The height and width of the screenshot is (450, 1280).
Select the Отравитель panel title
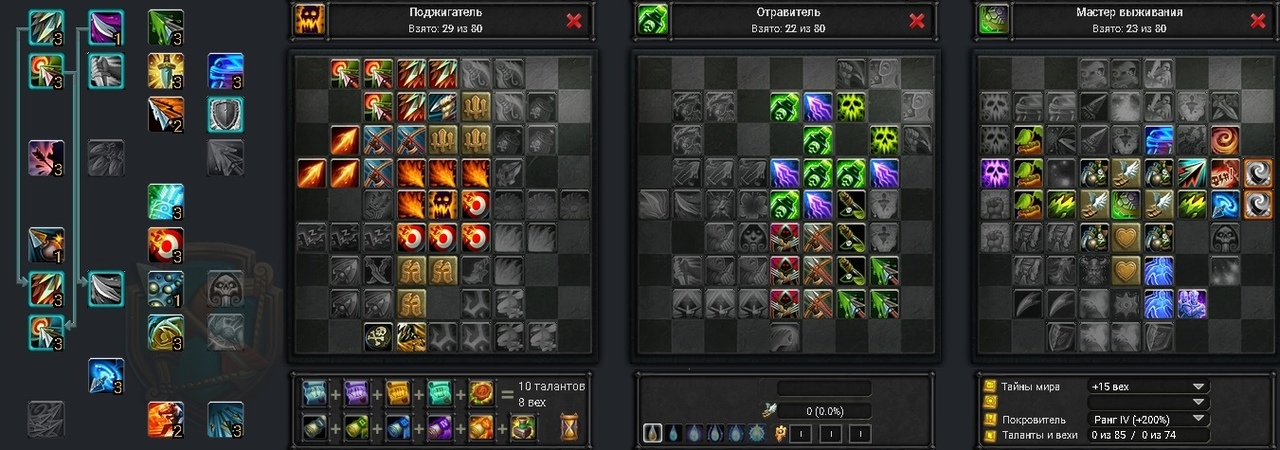click(789, 13)
